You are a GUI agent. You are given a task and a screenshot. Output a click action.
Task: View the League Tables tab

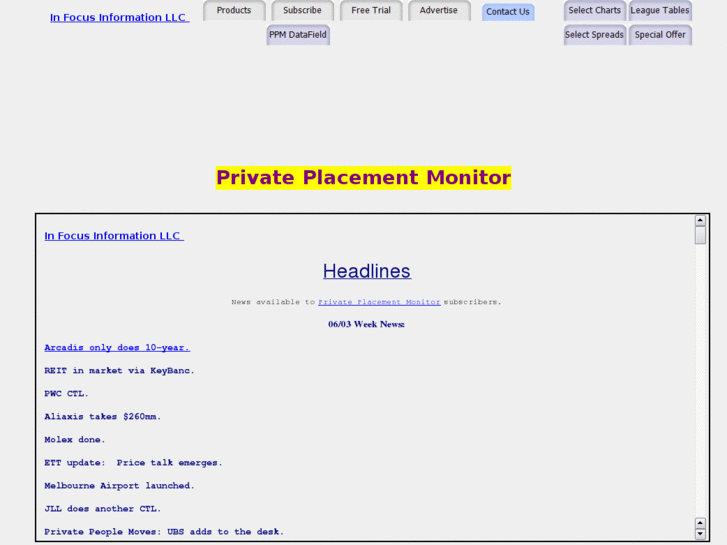coord(660,10)
